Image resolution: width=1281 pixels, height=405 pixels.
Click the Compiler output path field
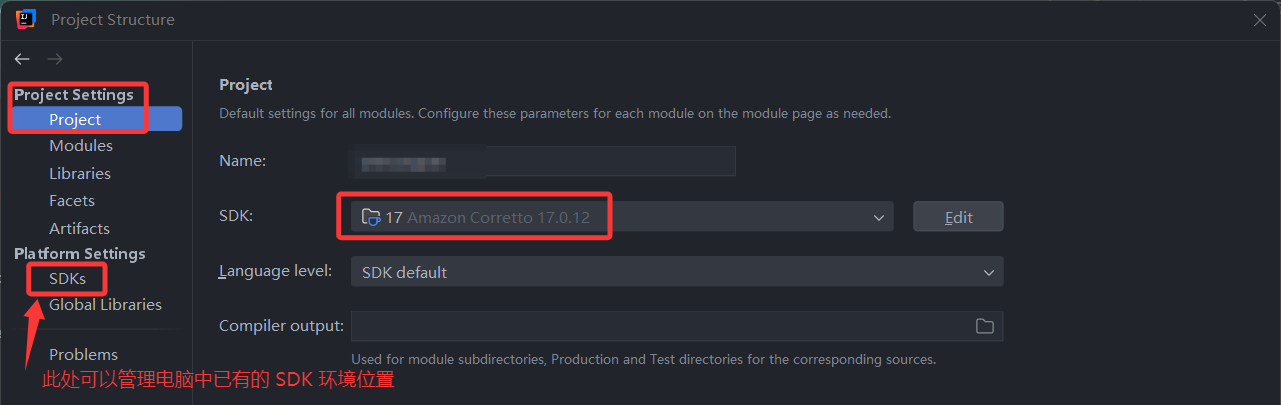click(x=658, y=326)
